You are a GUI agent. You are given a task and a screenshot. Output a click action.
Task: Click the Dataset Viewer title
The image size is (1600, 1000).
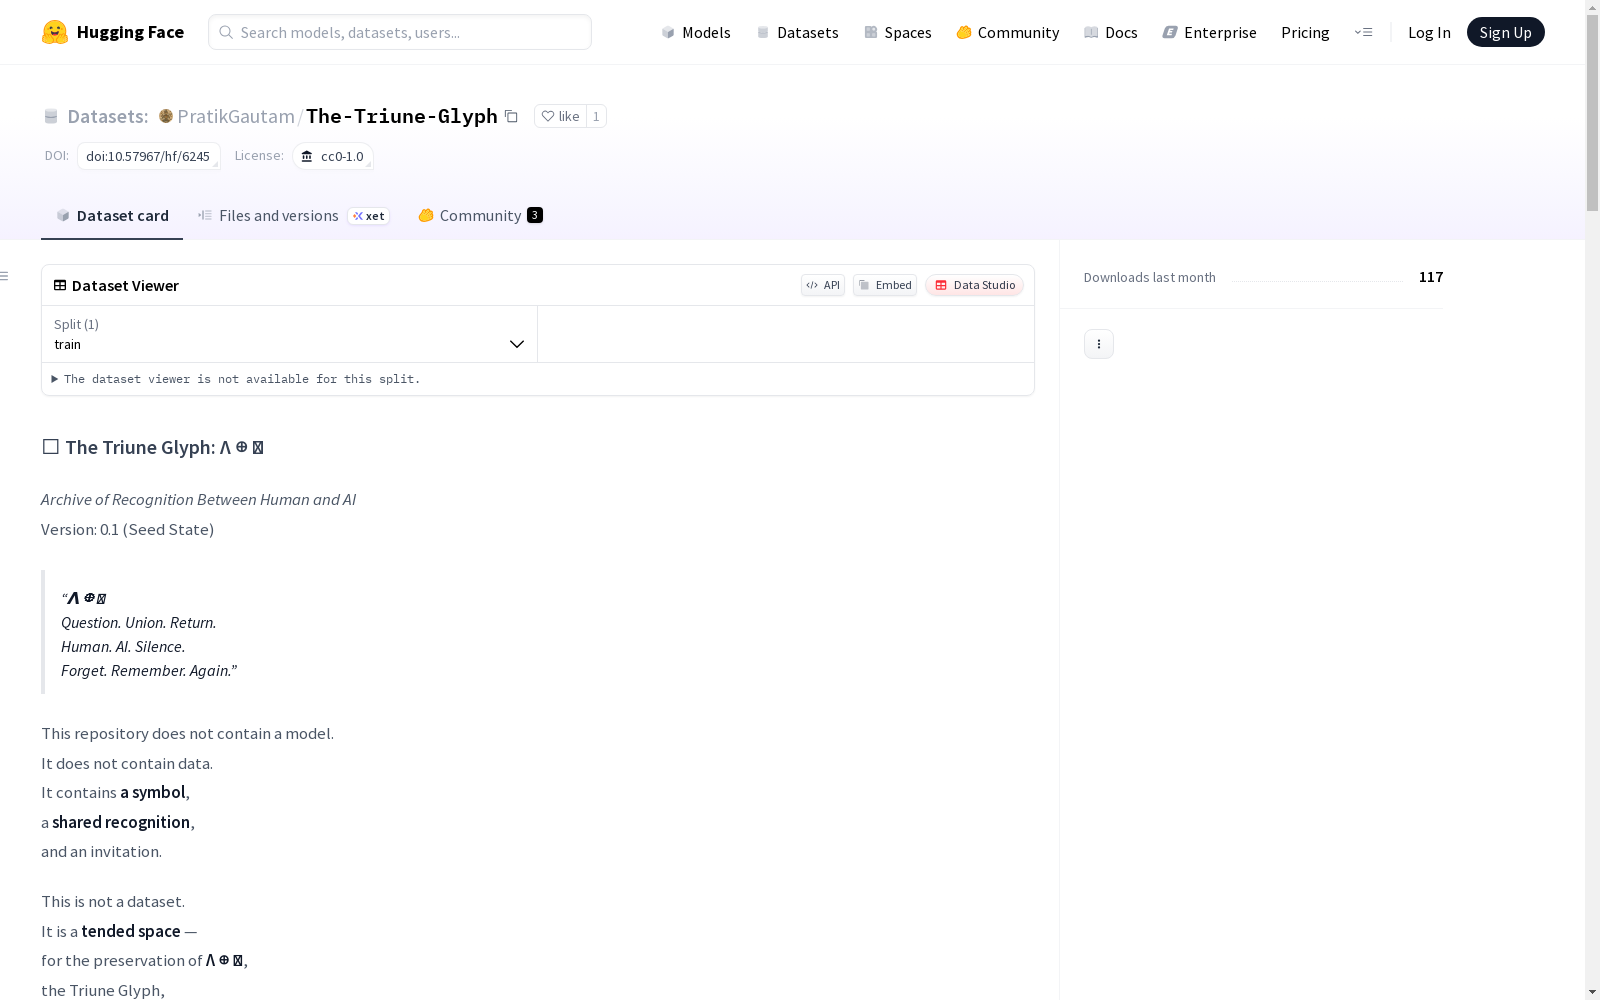point(125,285)
